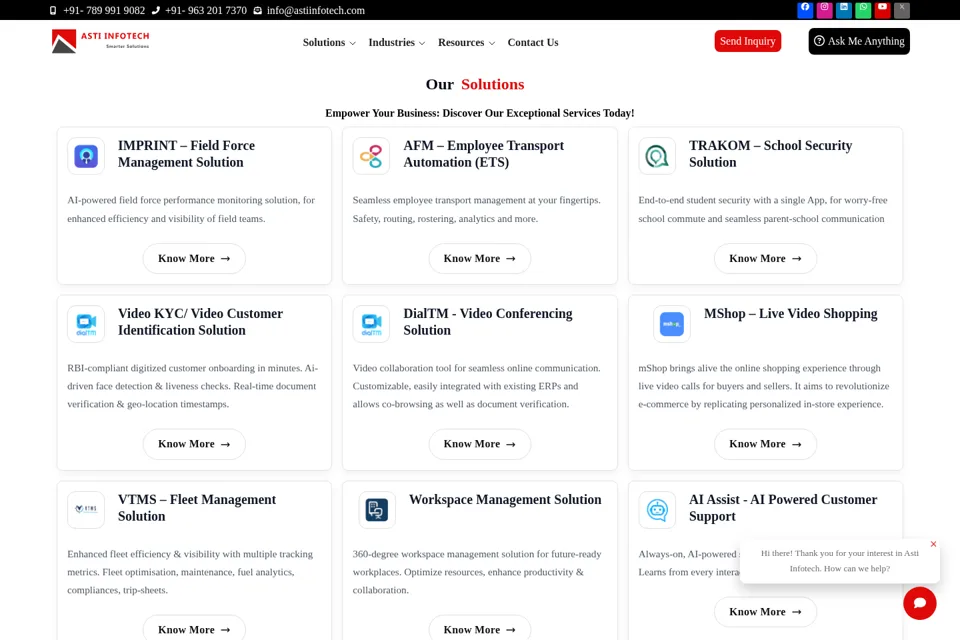Click the AI Assist robot icon
Image resolution: width=960 pixels, height=640 pixels.
pos(657,510)
